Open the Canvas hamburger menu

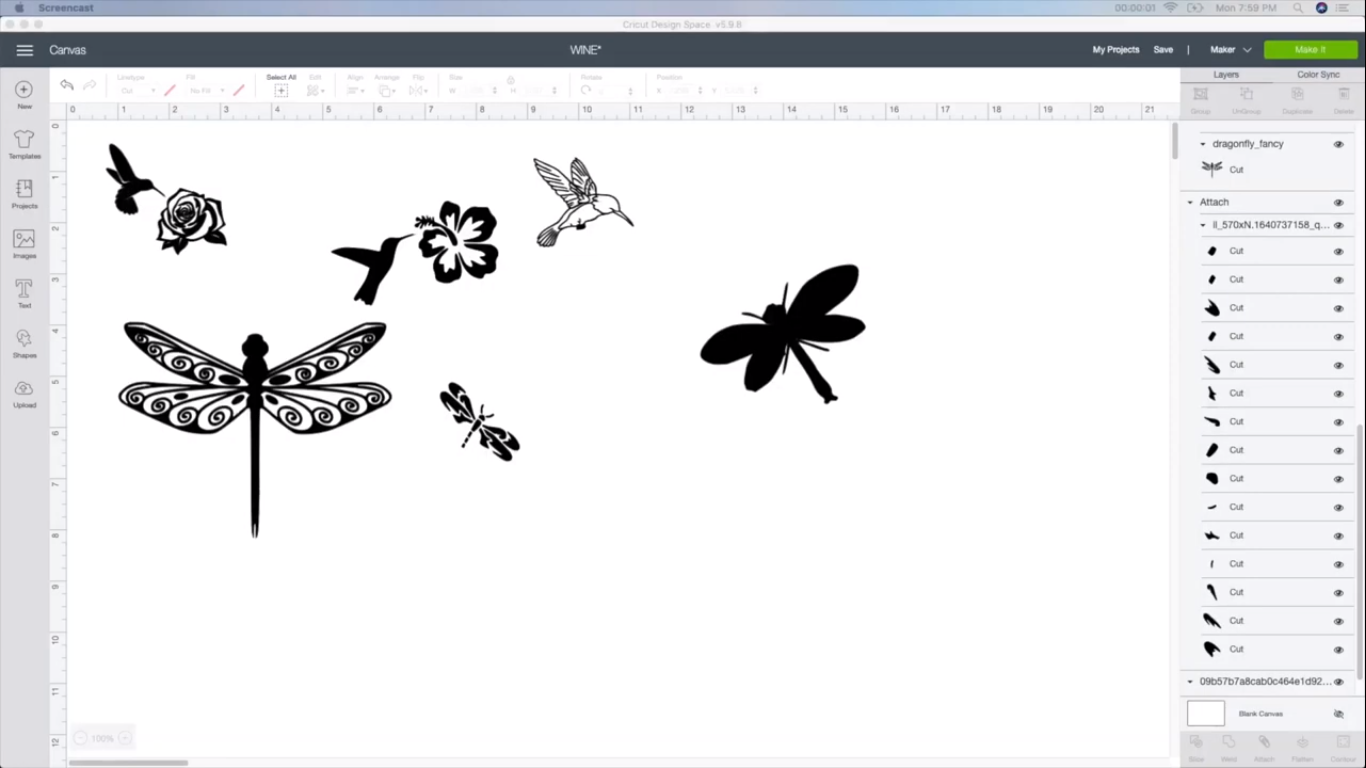click(x=25, y=49)
